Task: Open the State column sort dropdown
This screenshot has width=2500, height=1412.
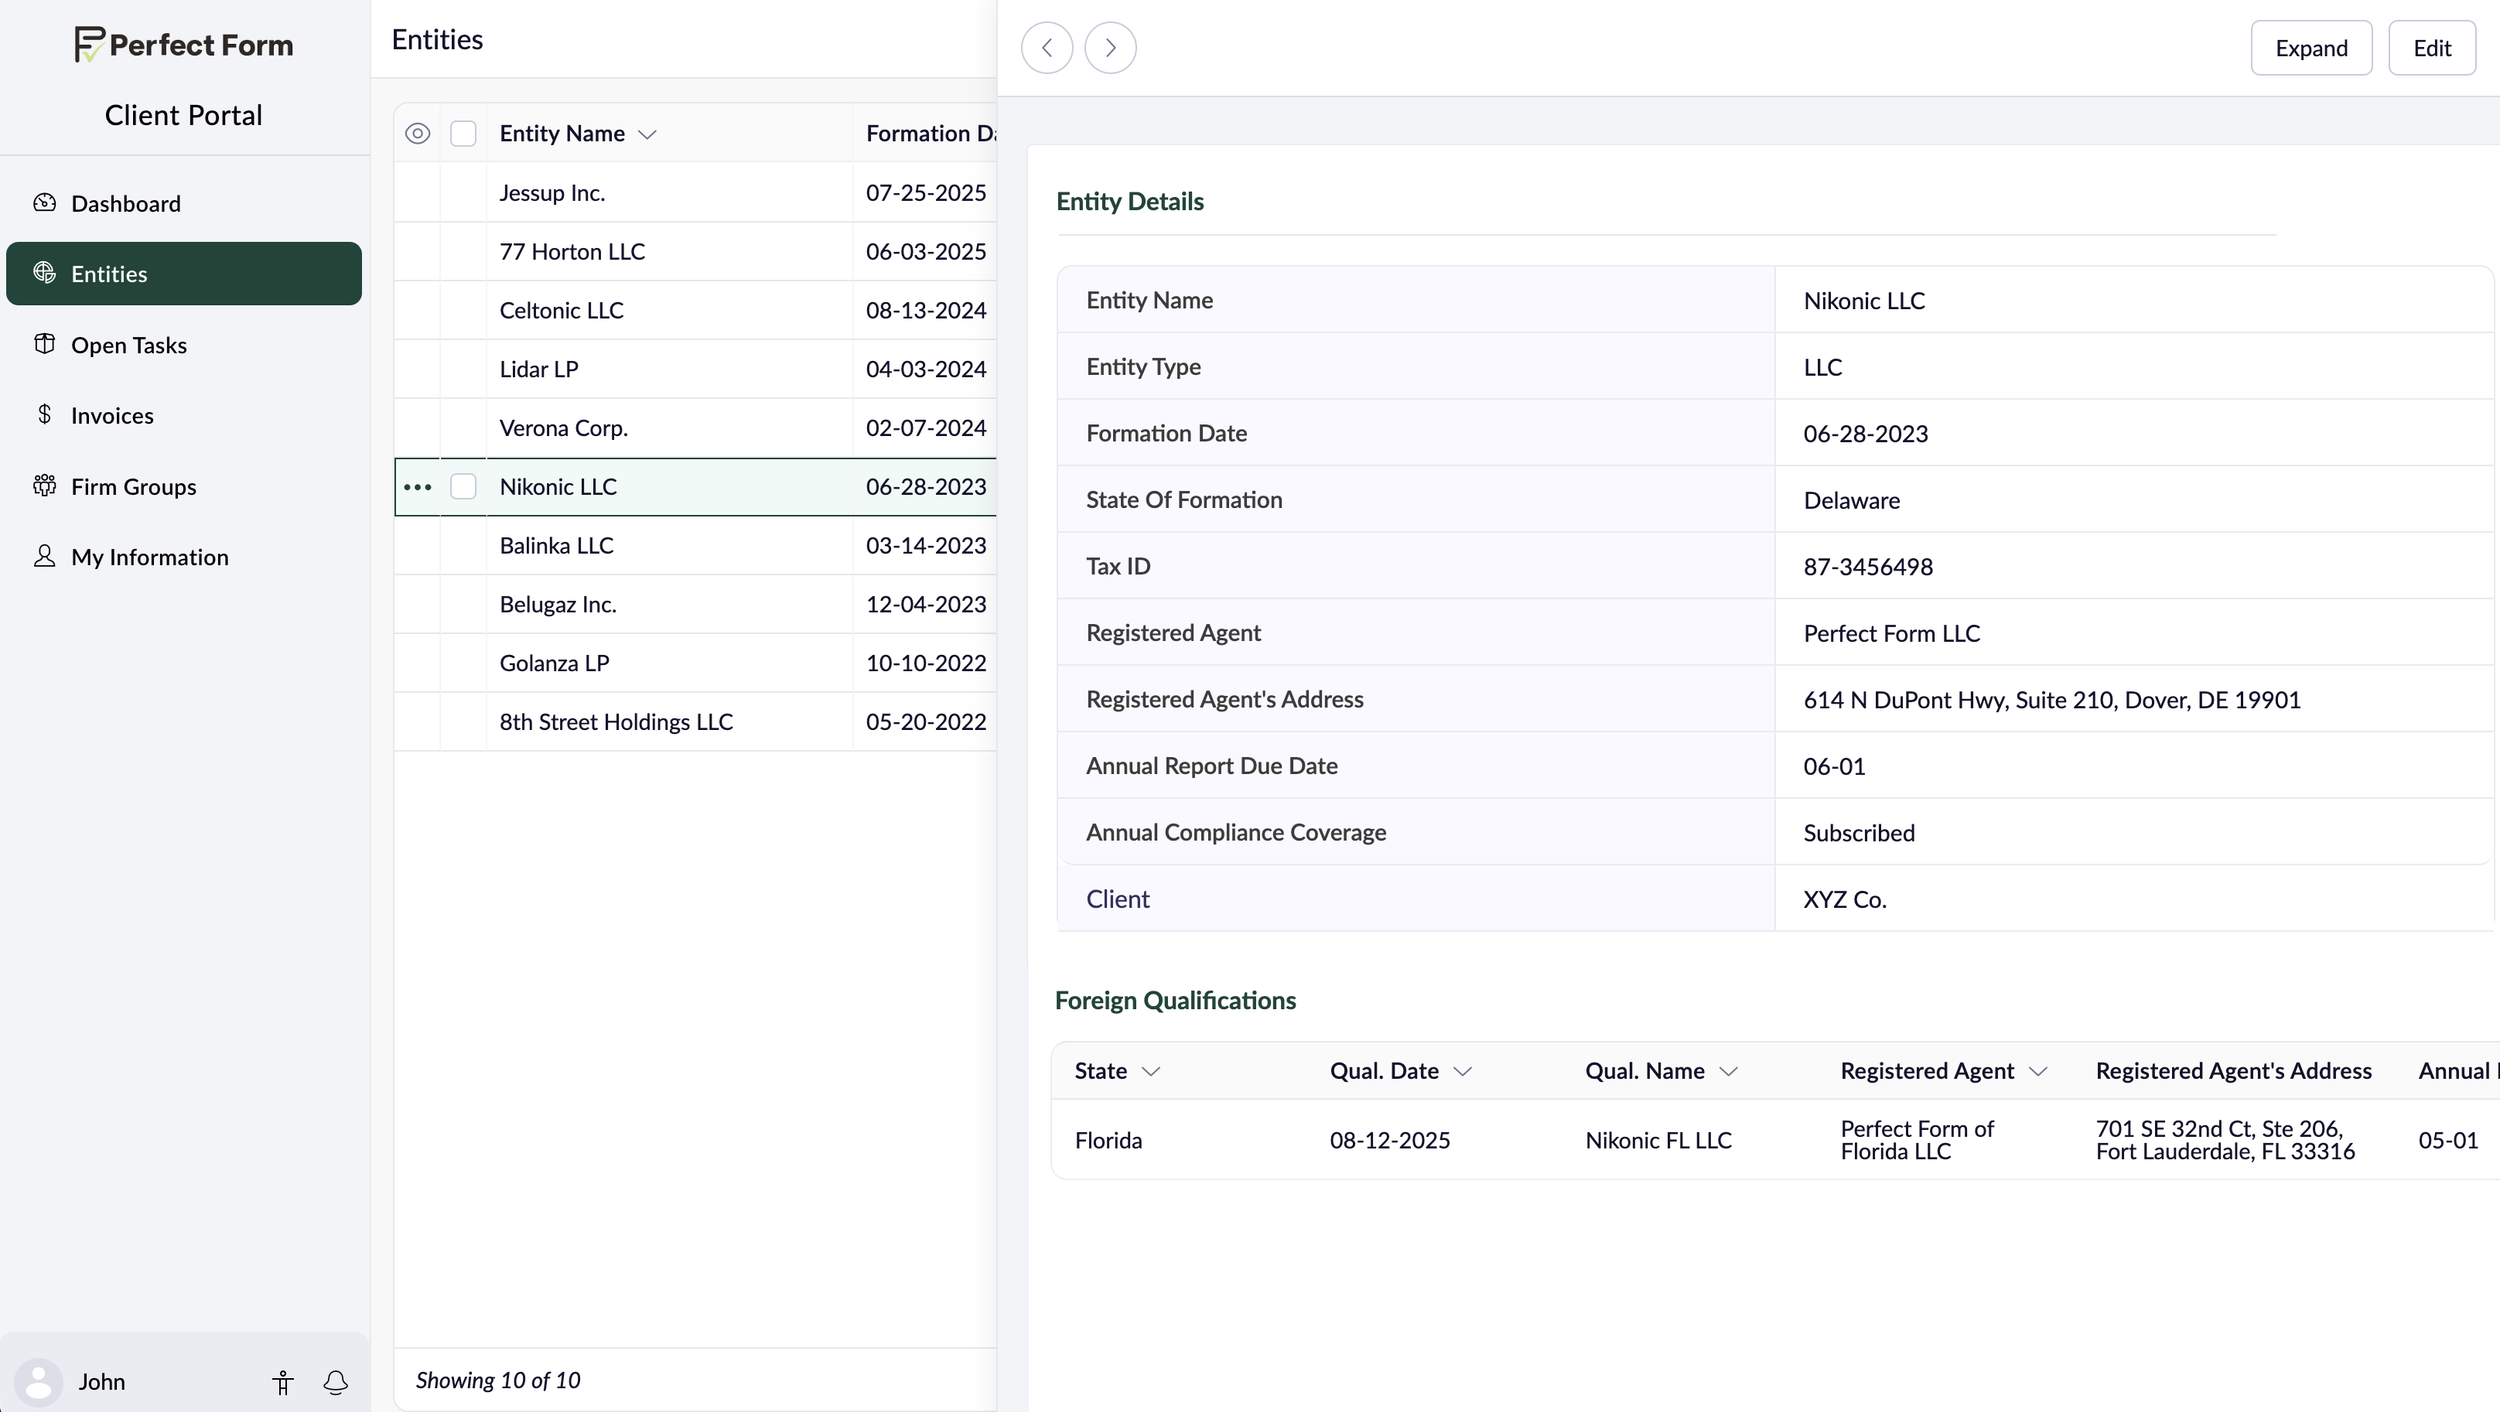Action: 1151,1071
